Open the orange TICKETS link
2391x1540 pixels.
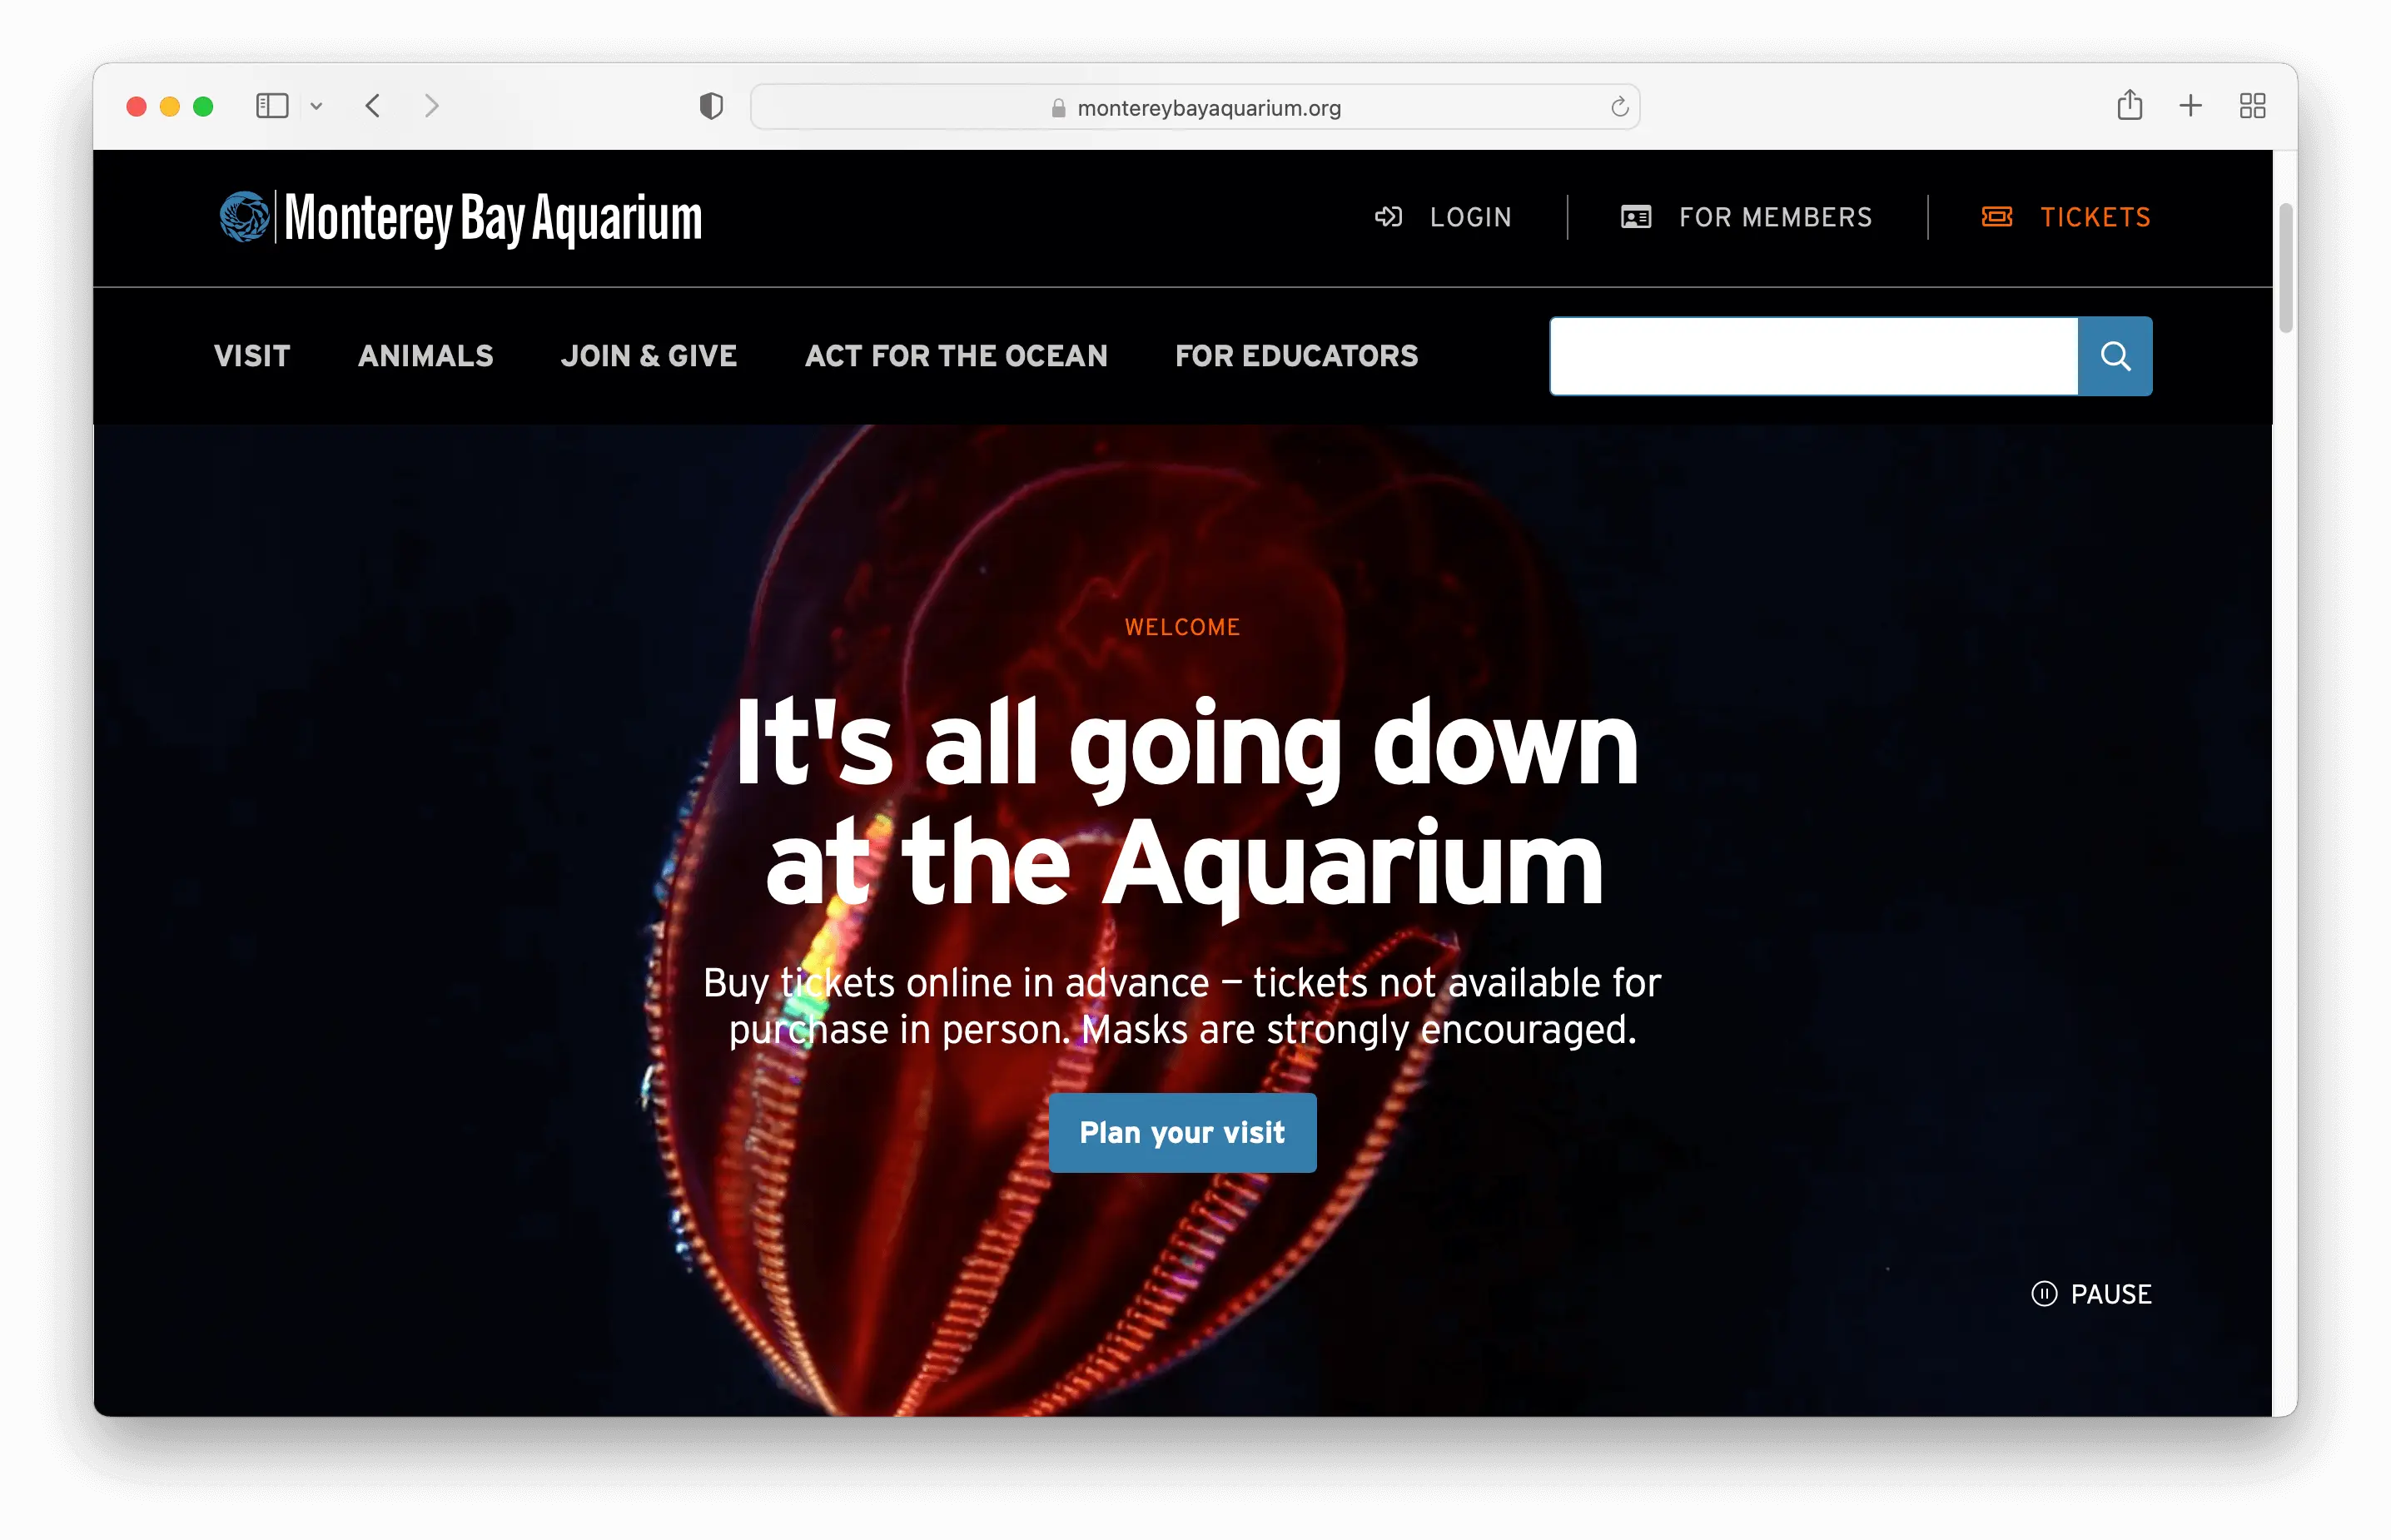coord(2066,217)
